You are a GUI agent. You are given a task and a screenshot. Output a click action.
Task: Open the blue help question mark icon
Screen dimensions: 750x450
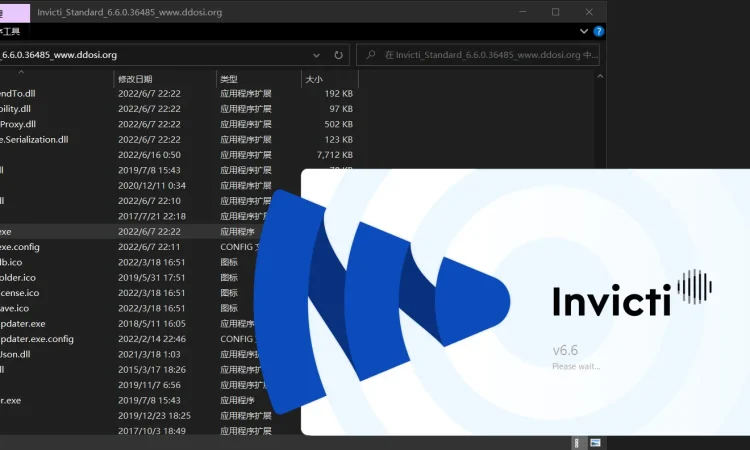(x=598, y=32)
